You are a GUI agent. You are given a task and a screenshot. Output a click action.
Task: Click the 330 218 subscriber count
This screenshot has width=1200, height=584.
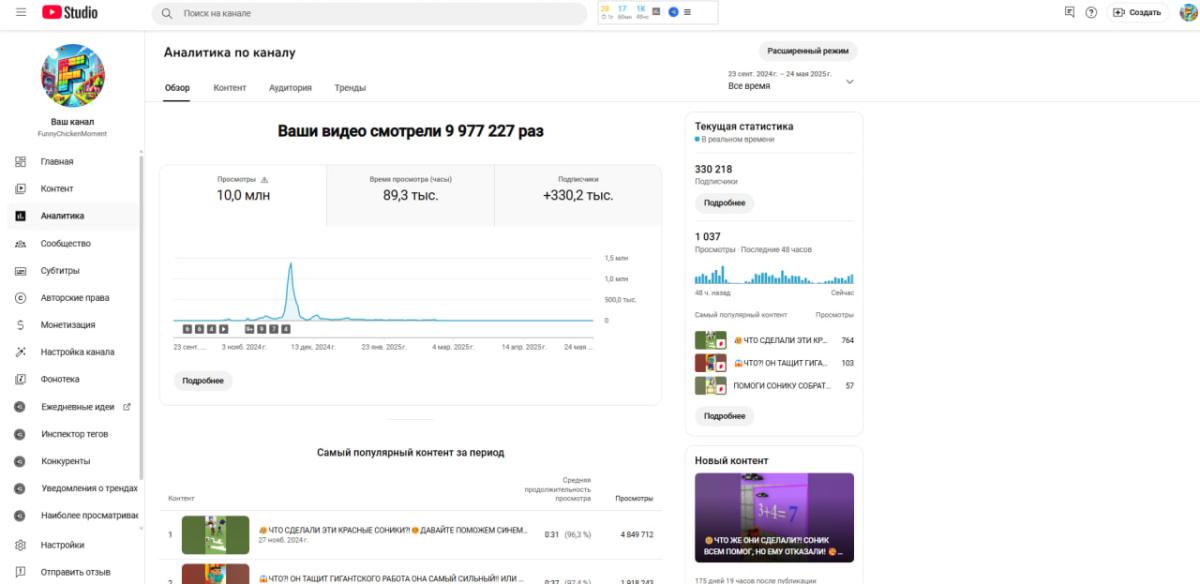[x=713, y=169]
